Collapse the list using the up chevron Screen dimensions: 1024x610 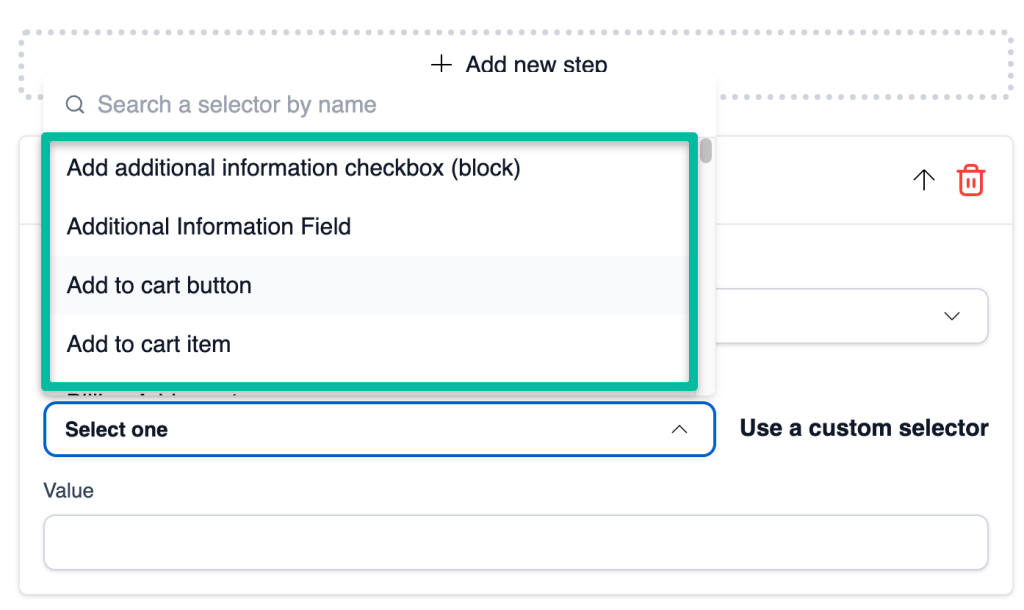click(x=679, y=429)
